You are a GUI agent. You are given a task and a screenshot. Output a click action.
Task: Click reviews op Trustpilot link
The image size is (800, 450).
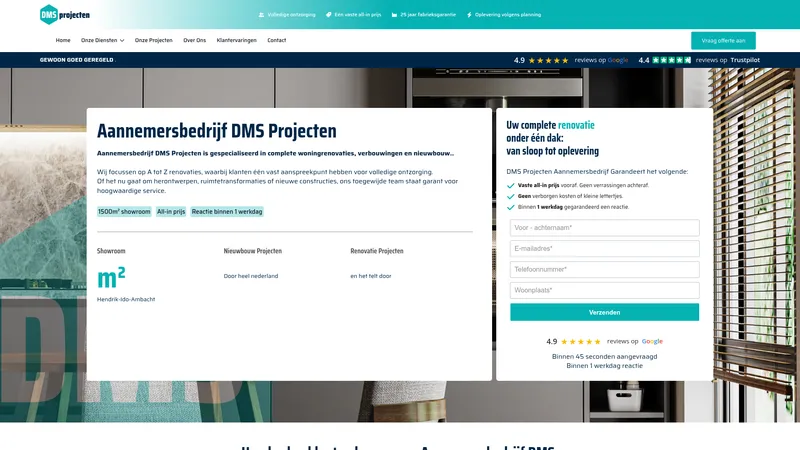tap(728, 60)
